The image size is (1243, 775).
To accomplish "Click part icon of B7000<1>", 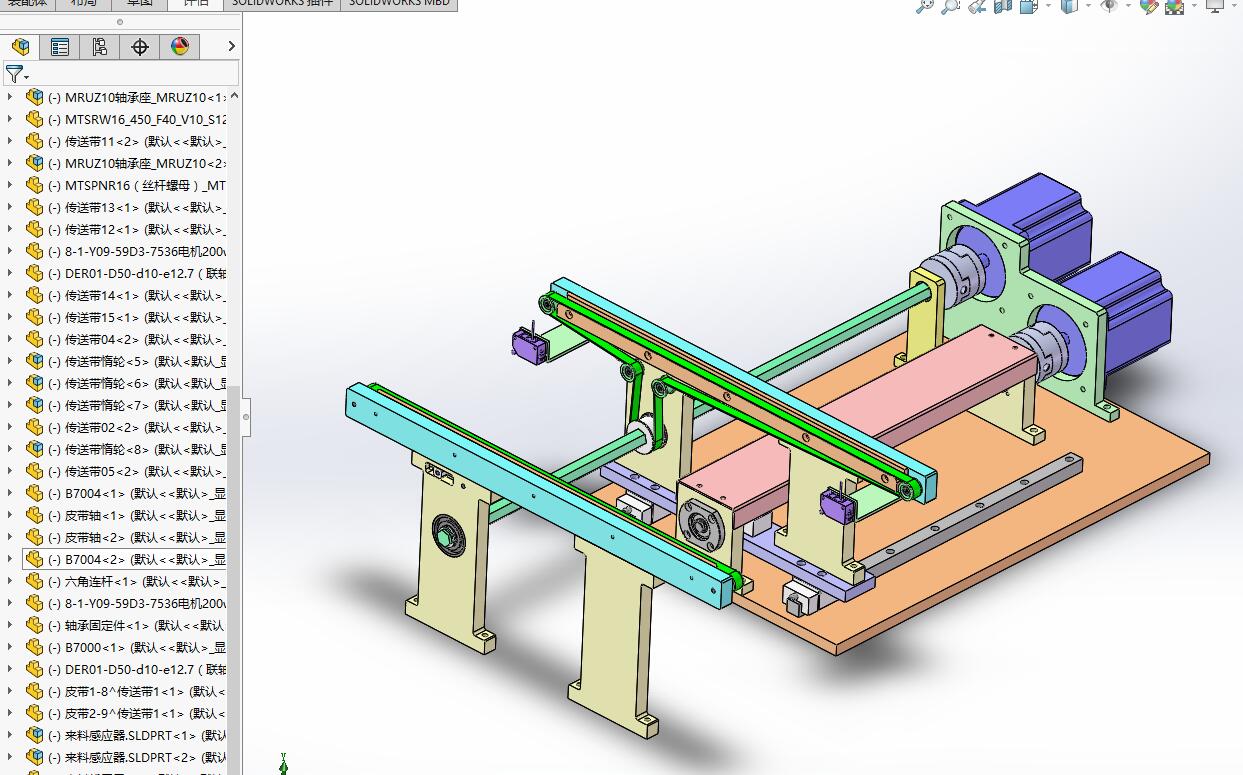I will pos(35,647).
